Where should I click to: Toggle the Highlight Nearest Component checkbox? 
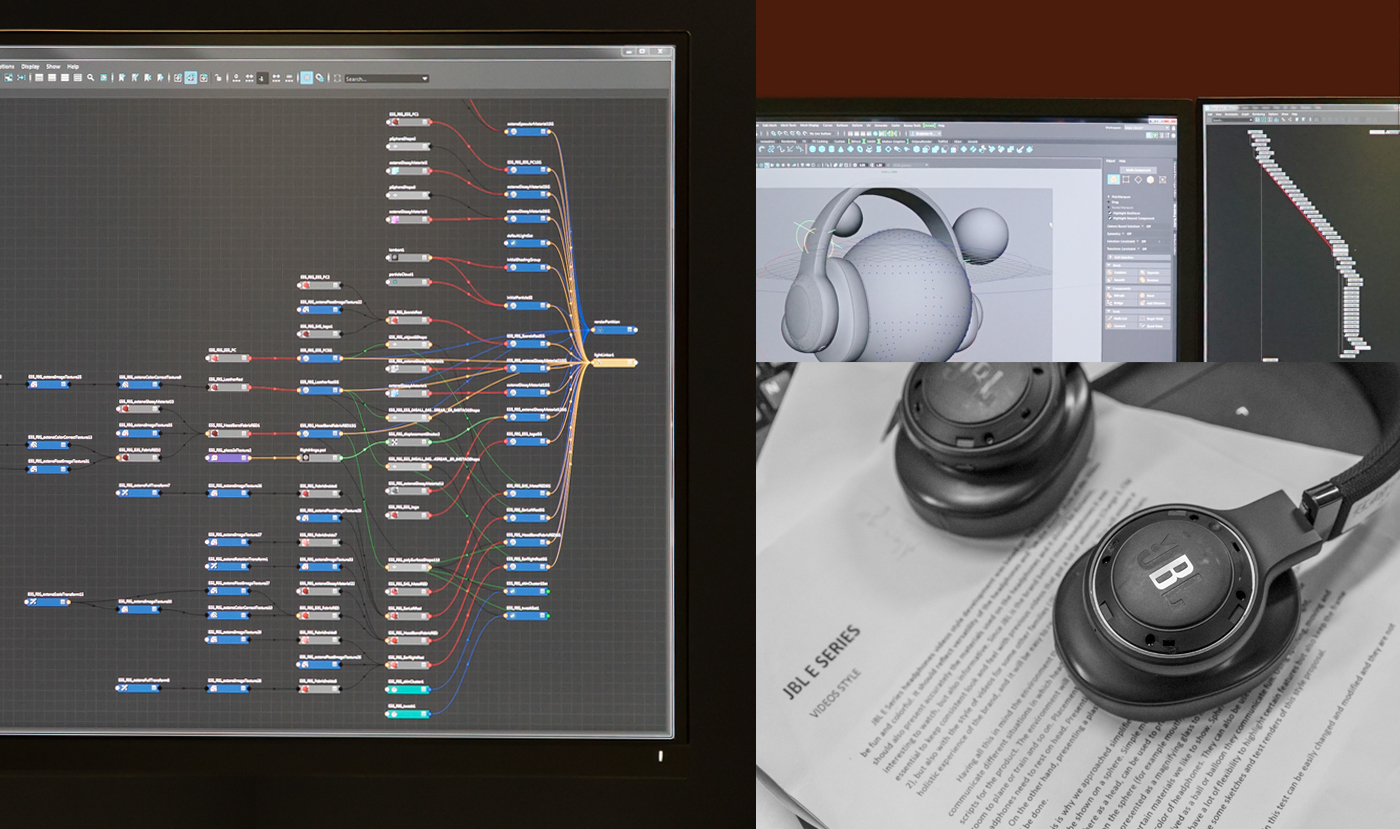[x=1110, y=220]
